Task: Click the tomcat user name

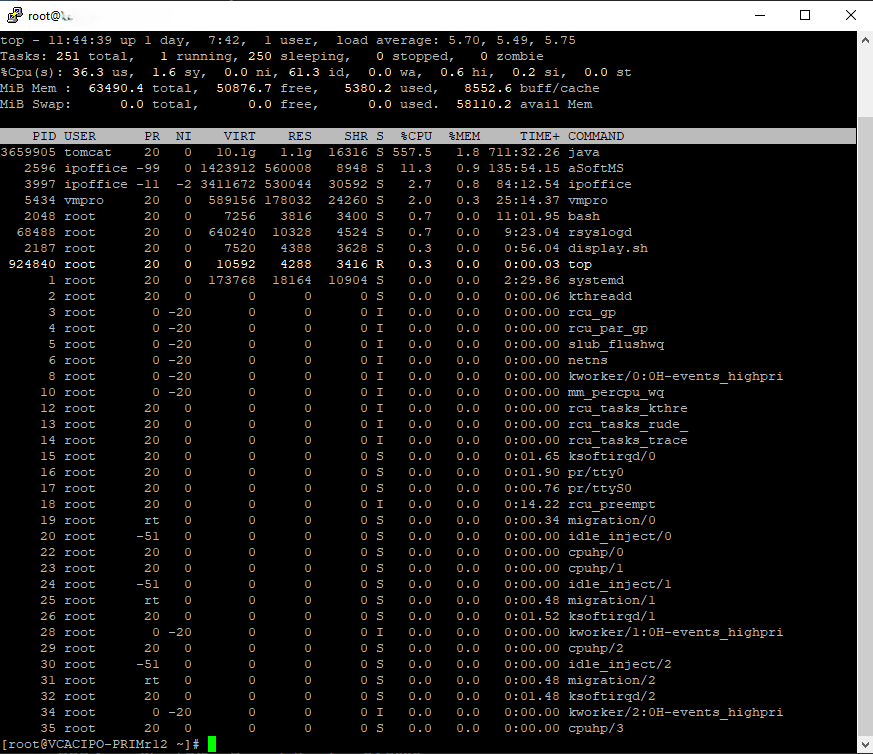Action: [88, 153]
